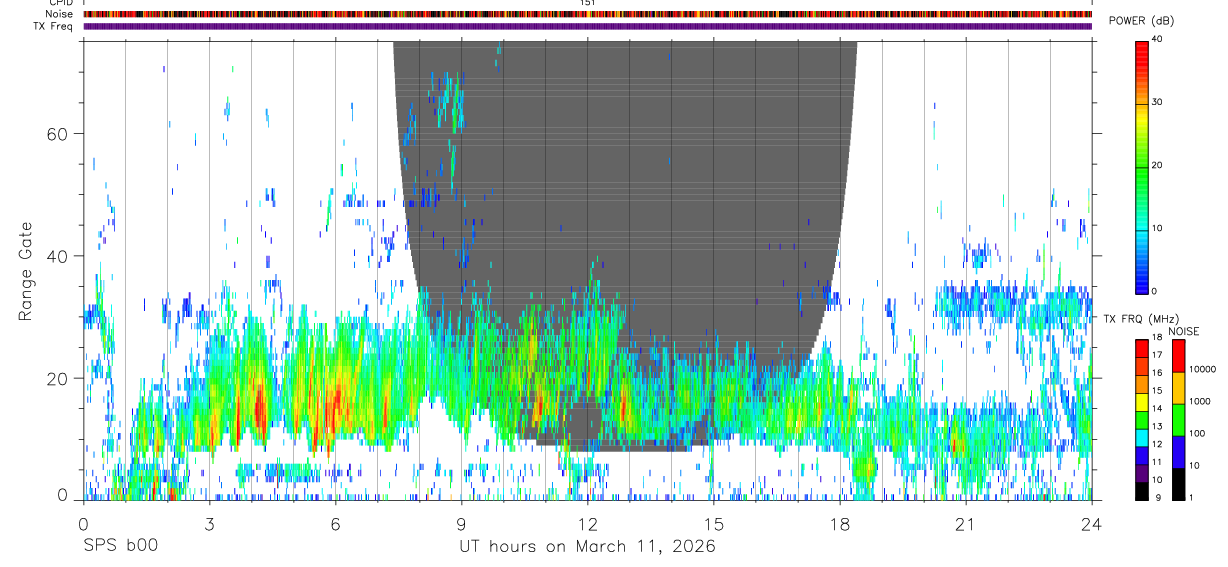Pick the yellow 14–15 MHz TX FRQ swatch

pos(1142,402)
